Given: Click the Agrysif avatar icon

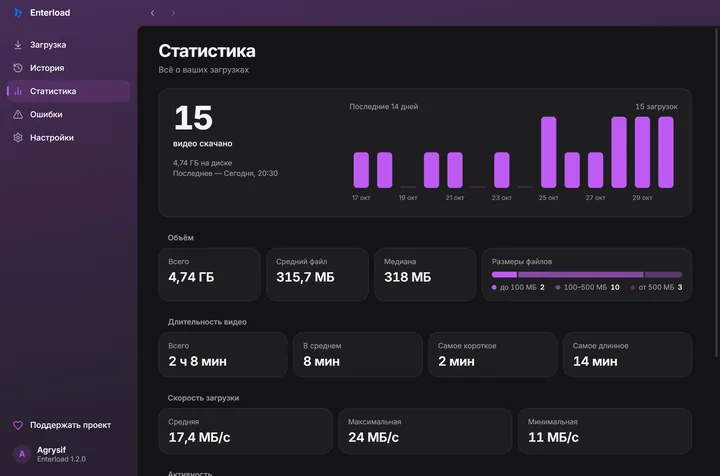Looking at the screenshot, I should (x=22, y=454).
